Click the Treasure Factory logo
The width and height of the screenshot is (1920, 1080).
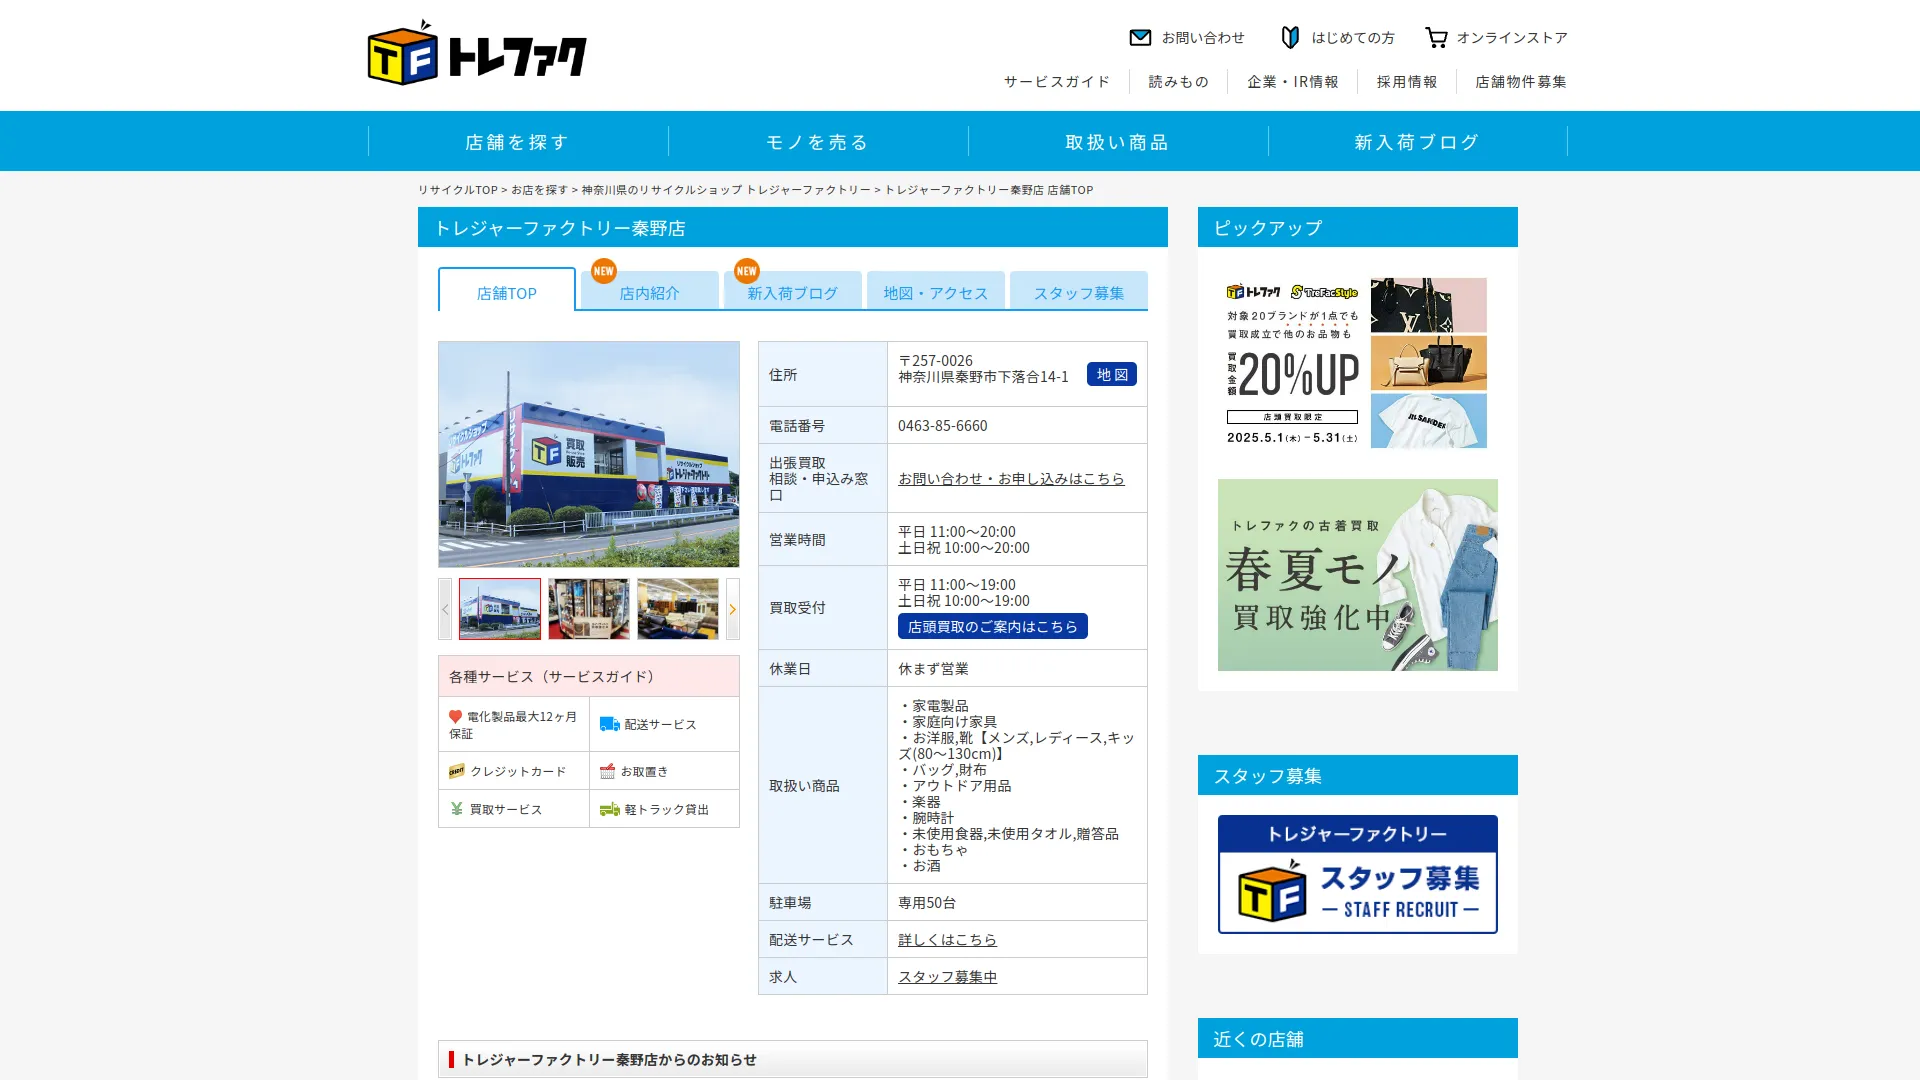(x=477, y=52)
